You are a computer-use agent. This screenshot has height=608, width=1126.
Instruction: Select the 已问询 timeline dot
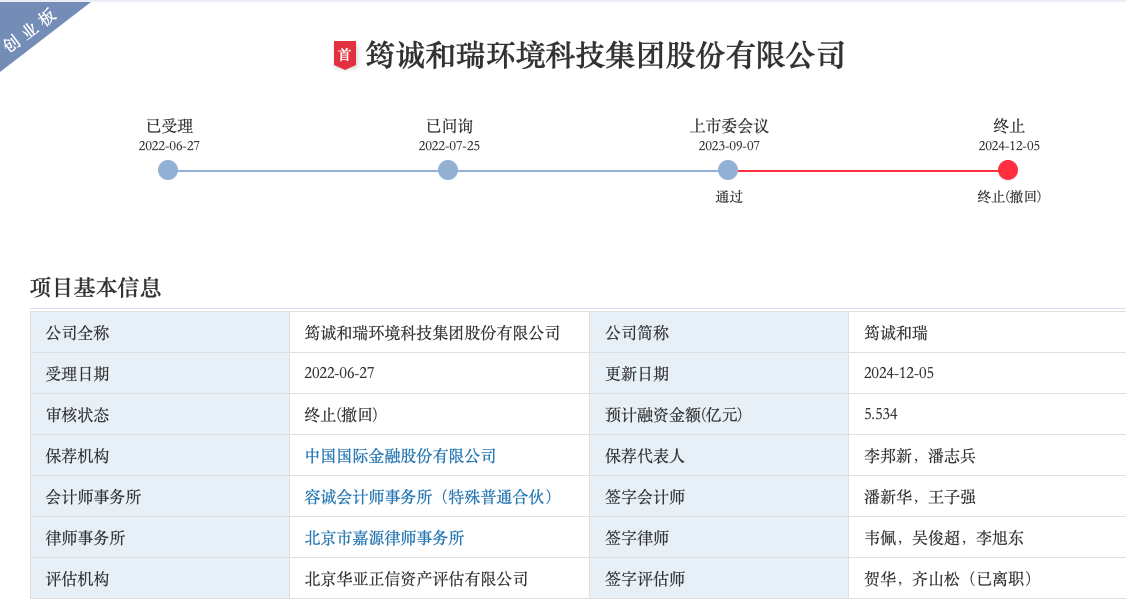tap(448, 170)
